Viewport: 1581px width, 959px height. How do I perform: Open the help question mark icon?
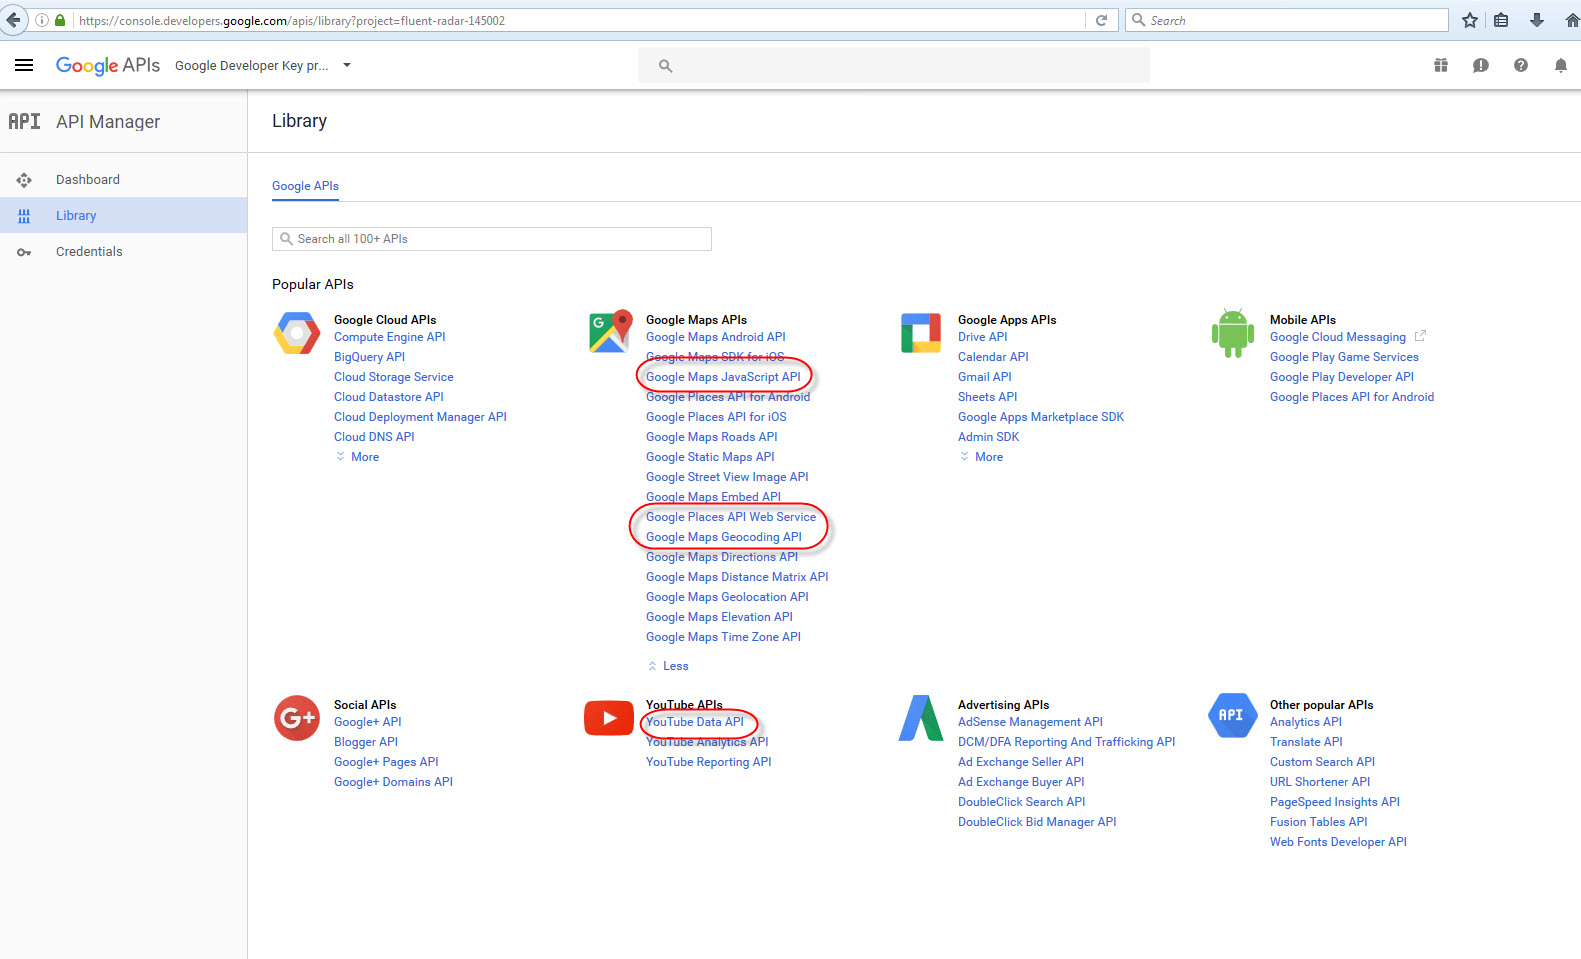(x=1521, y=65)
